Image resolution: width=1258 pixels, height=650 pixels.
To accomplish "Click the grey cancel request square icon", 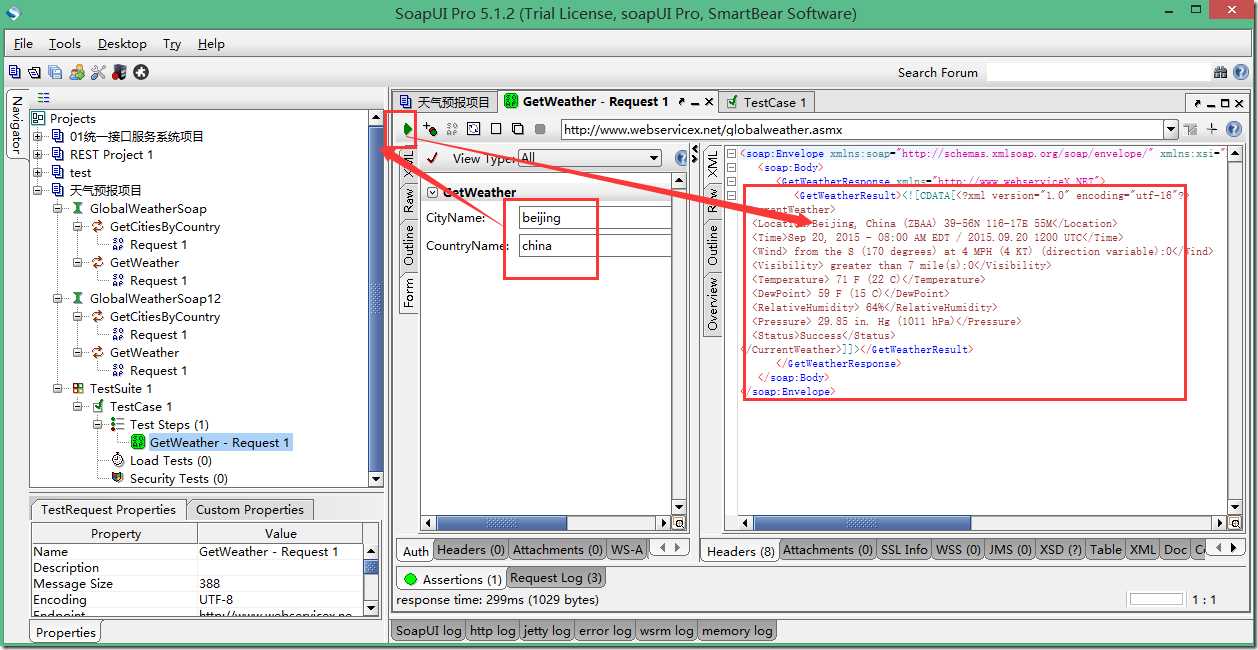I will pos(540,129).
